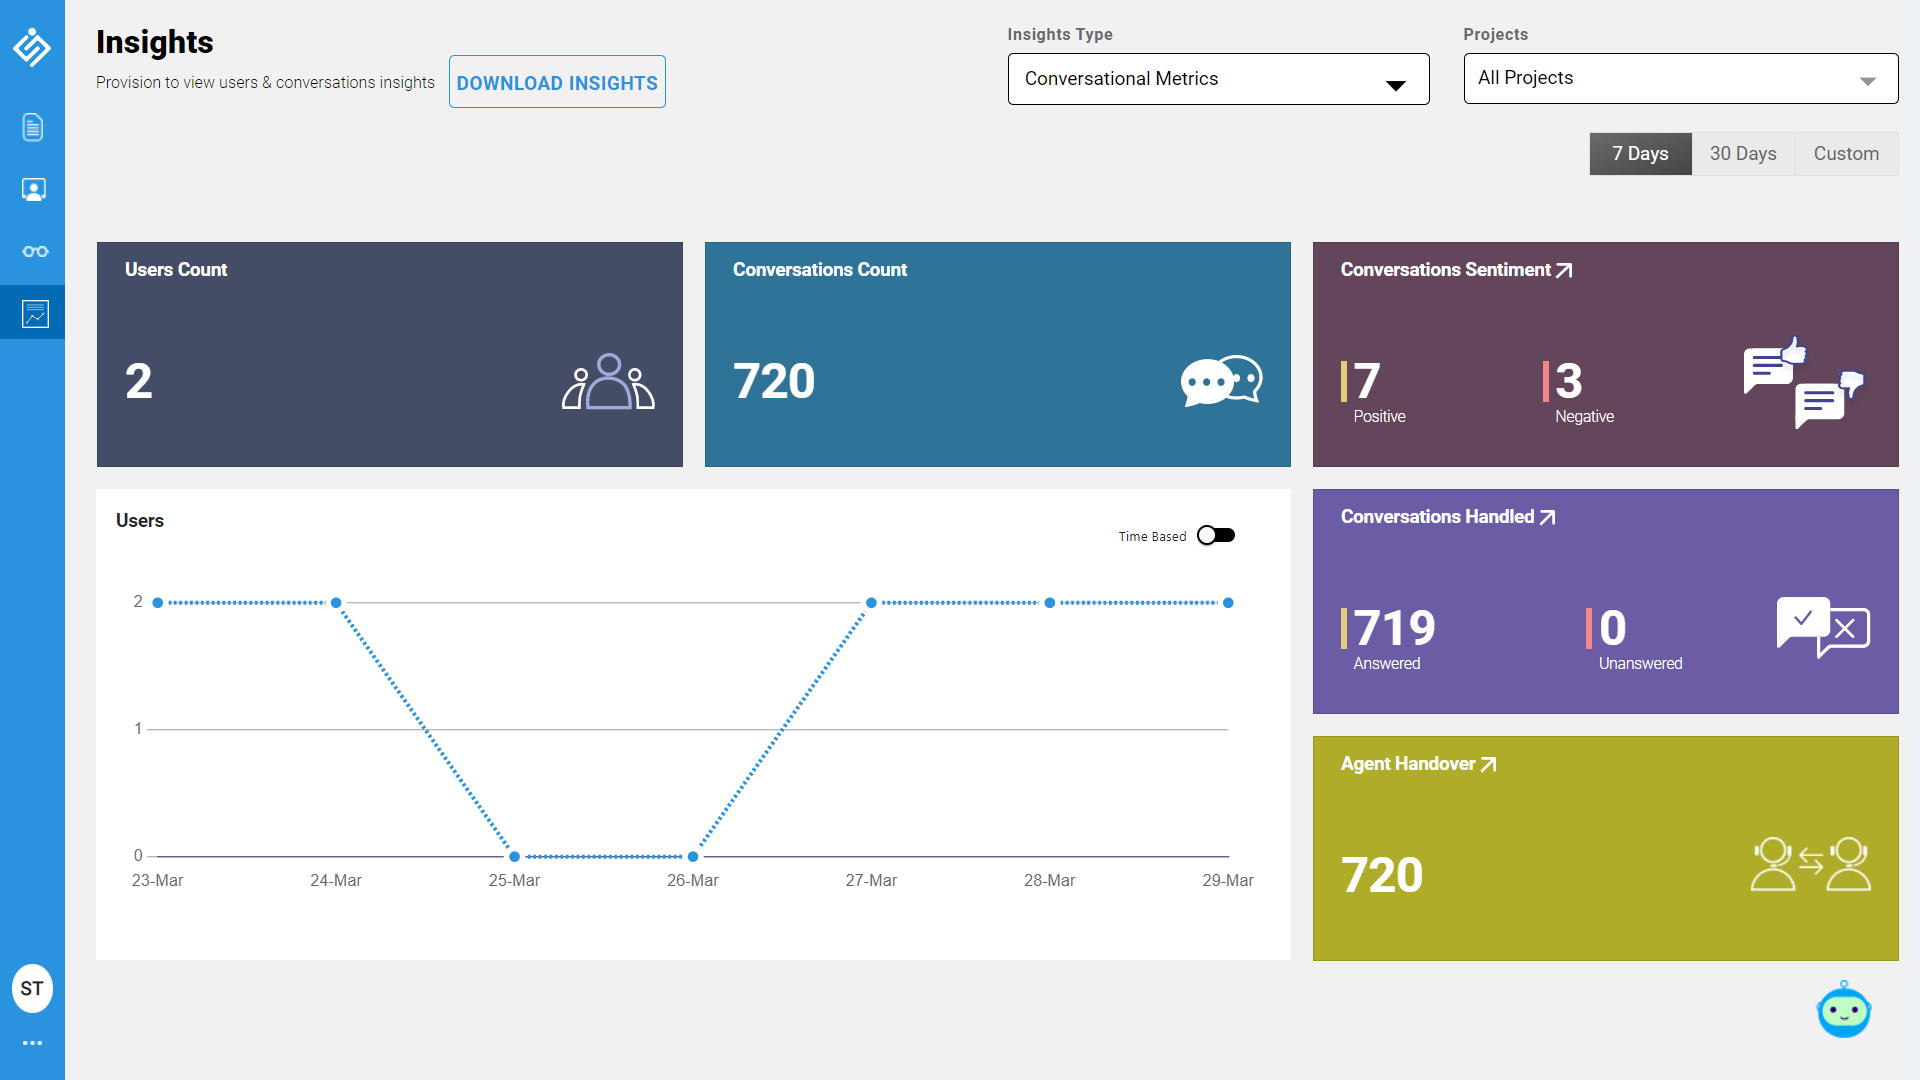Toggle the Time Based switch
1920x1080 pixels.
pyautogui.click(x=1216, y=536)
